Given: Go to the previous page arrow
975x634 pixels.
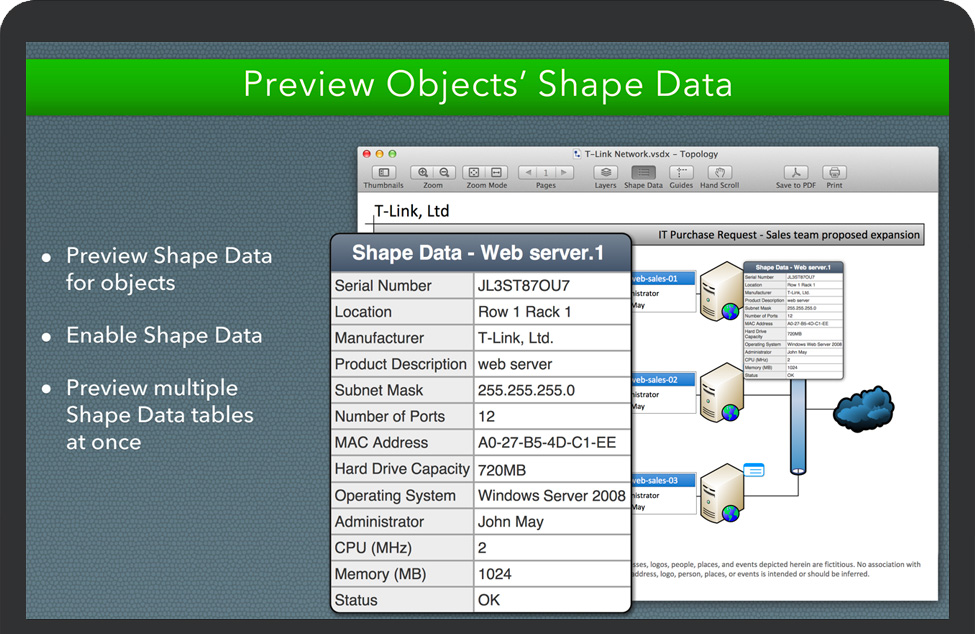Looking at the screenshot, I should pos(526,173).
